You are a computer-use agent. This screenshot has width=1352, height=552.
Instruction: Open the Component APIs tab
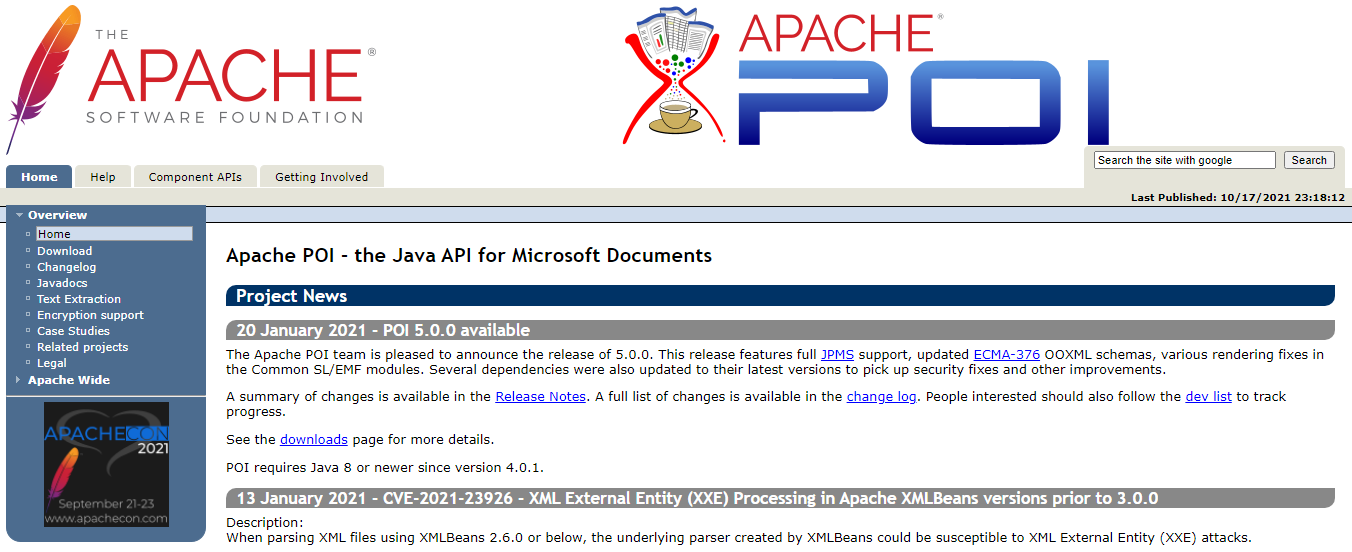point(195,177)
